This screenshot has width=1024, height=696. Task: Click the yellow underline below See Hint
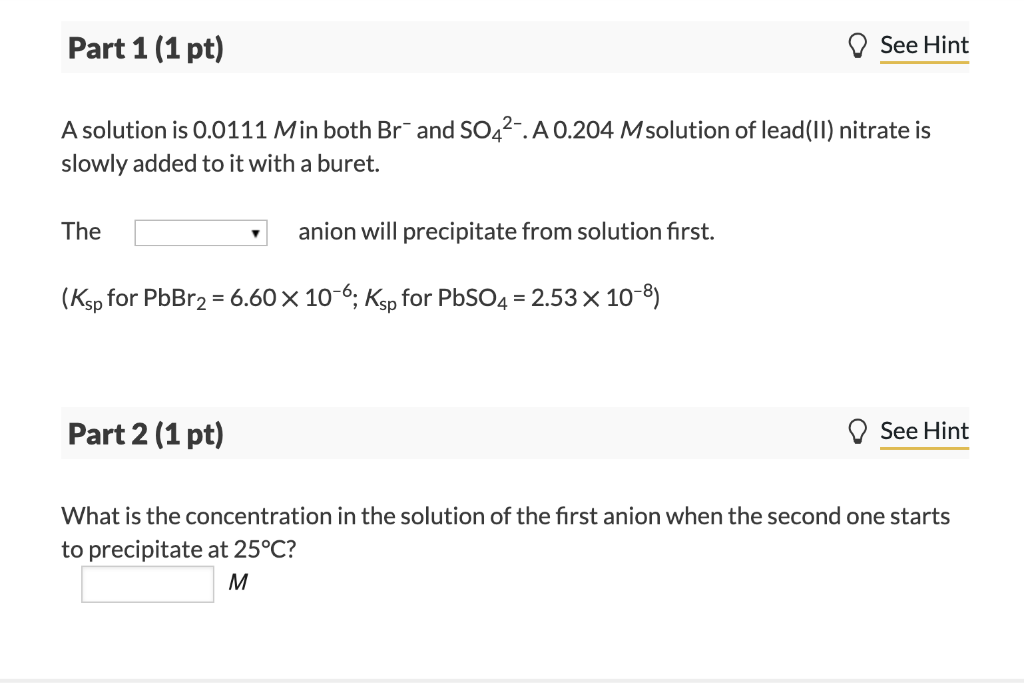pyautogui.click(x=923, y=61)
